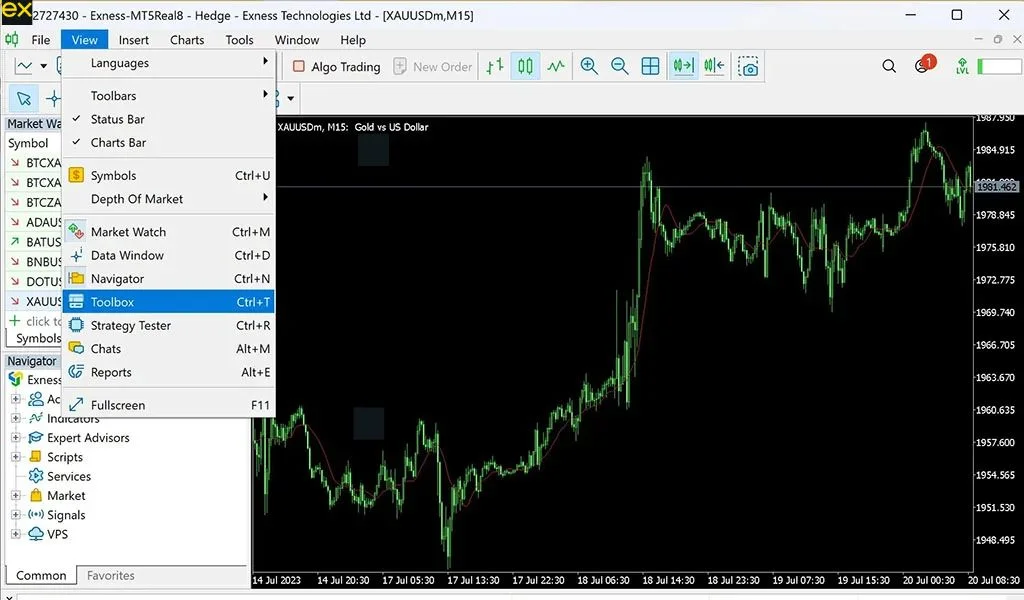Select the crosshair tool
Image resolution: width=1024 pixels, height=600 pixels.
53,98
